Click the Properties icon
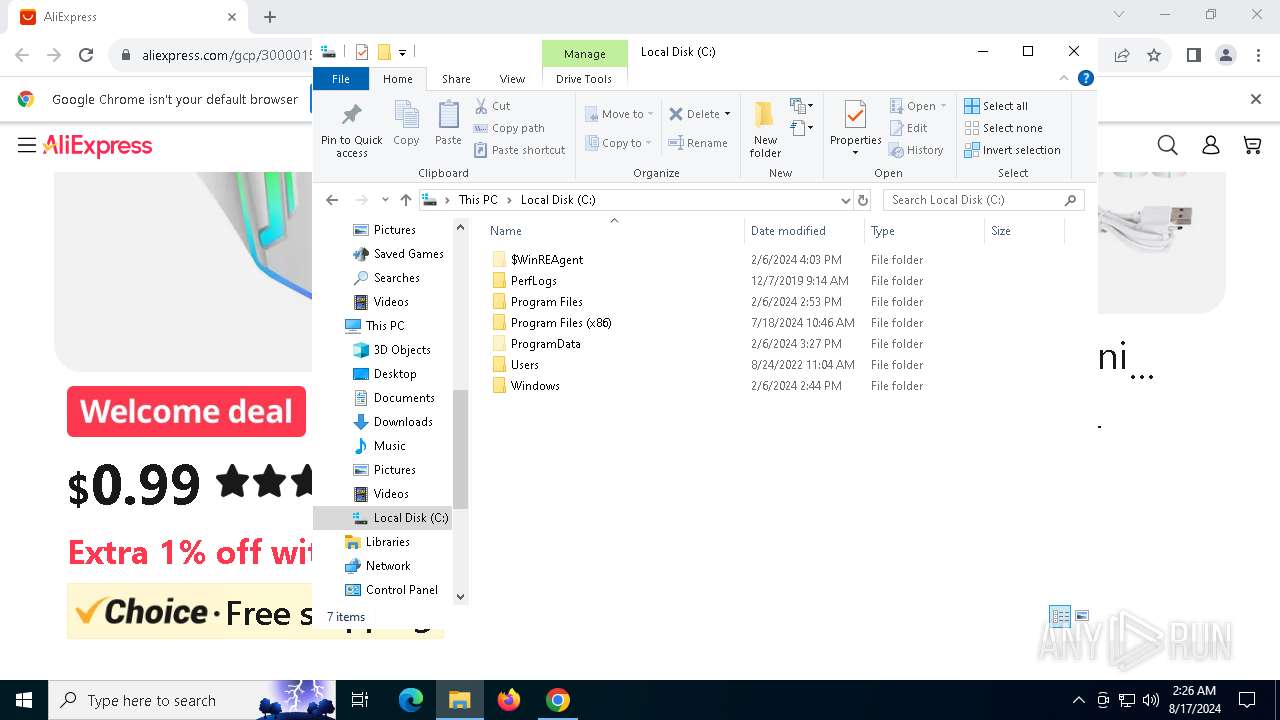This screenshot has height=720, width=1280. pos(855,116)
